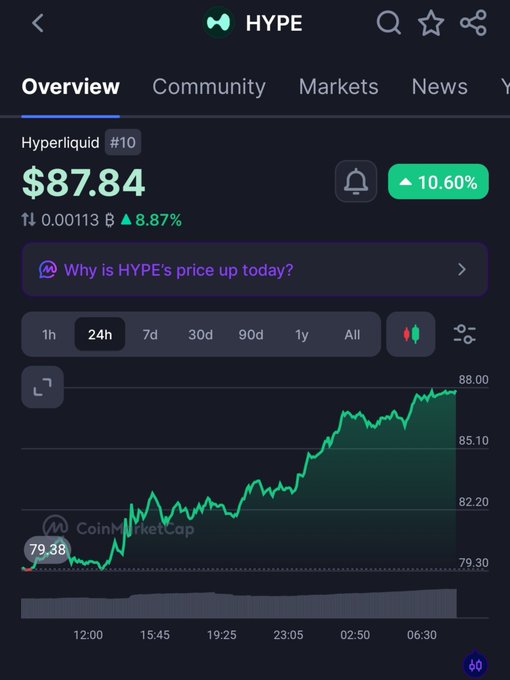510x680 pixels.
Task: Tap the #10 rank badge
Action: pos(123,142)
